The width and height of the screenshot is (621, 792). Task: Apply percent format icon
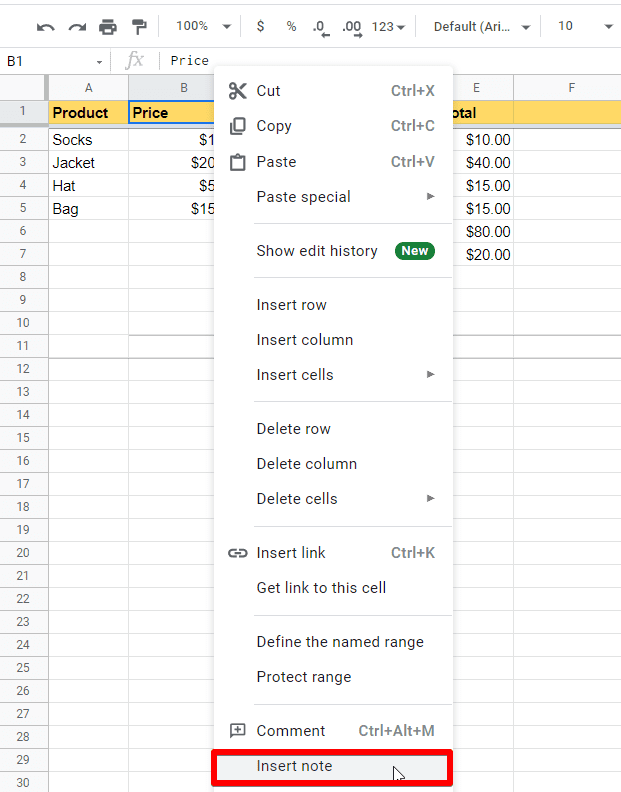(x=291, y=26)
